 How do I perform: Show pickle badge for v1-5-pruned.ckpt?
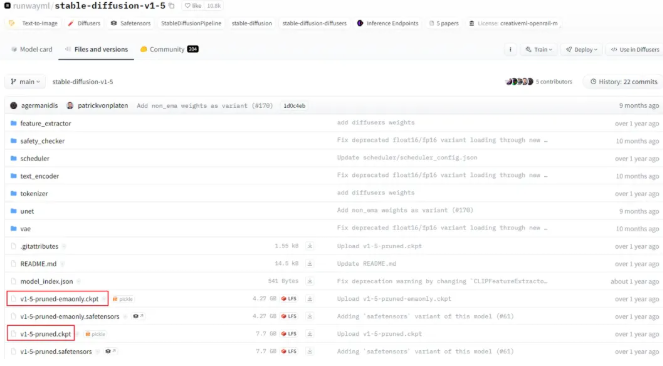coord(95,334)
